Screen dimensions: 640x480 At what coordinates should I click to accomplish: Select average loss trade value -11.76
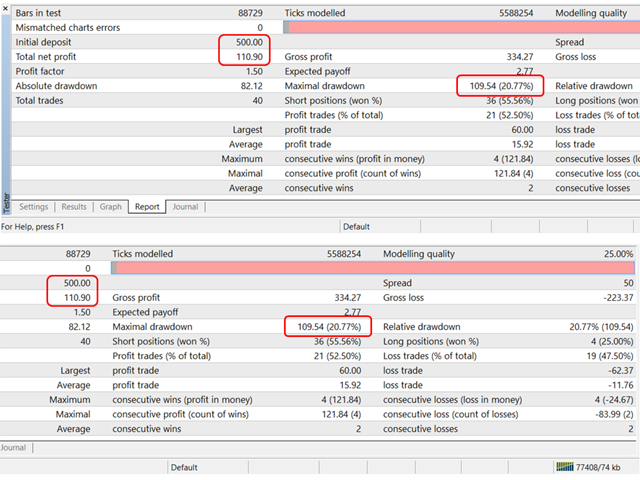tap(620, 385)
